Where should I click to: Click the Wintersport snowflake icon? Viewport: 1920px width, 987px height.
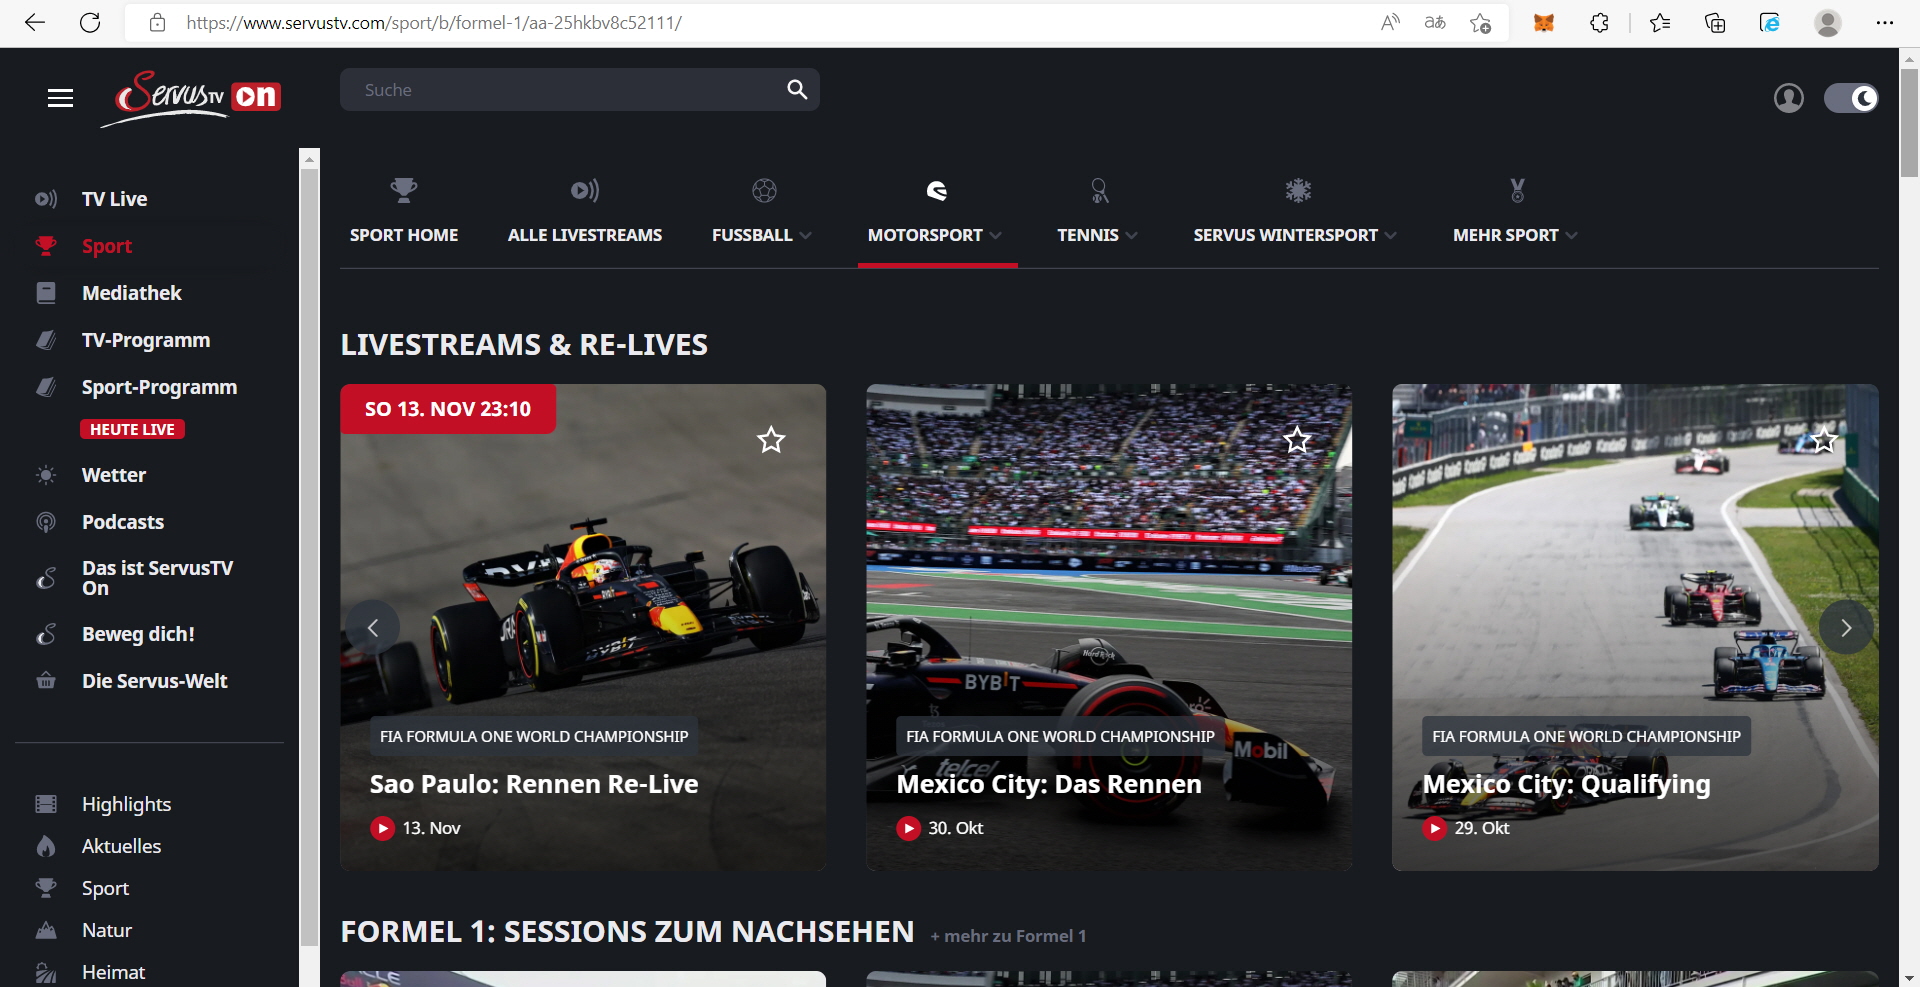pyautogui.click(x=1298, y=190)
